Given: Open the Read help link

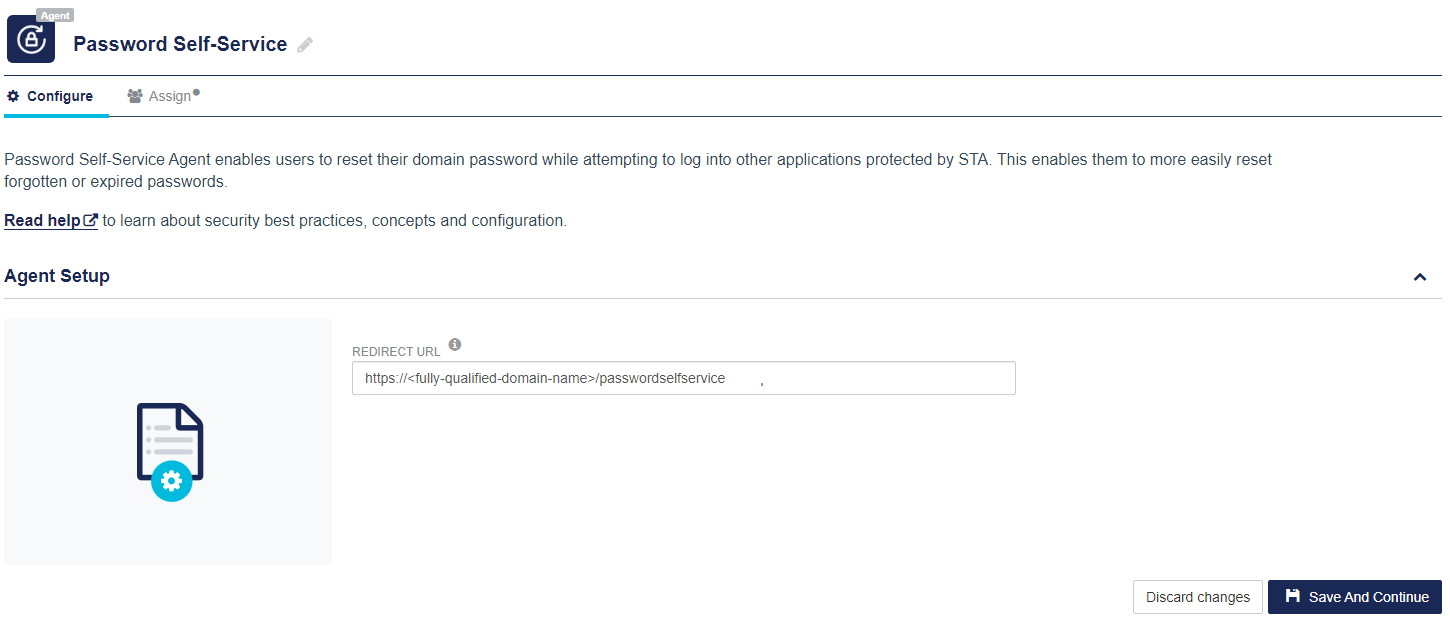Looking at the screenshot, I should 43,221.
